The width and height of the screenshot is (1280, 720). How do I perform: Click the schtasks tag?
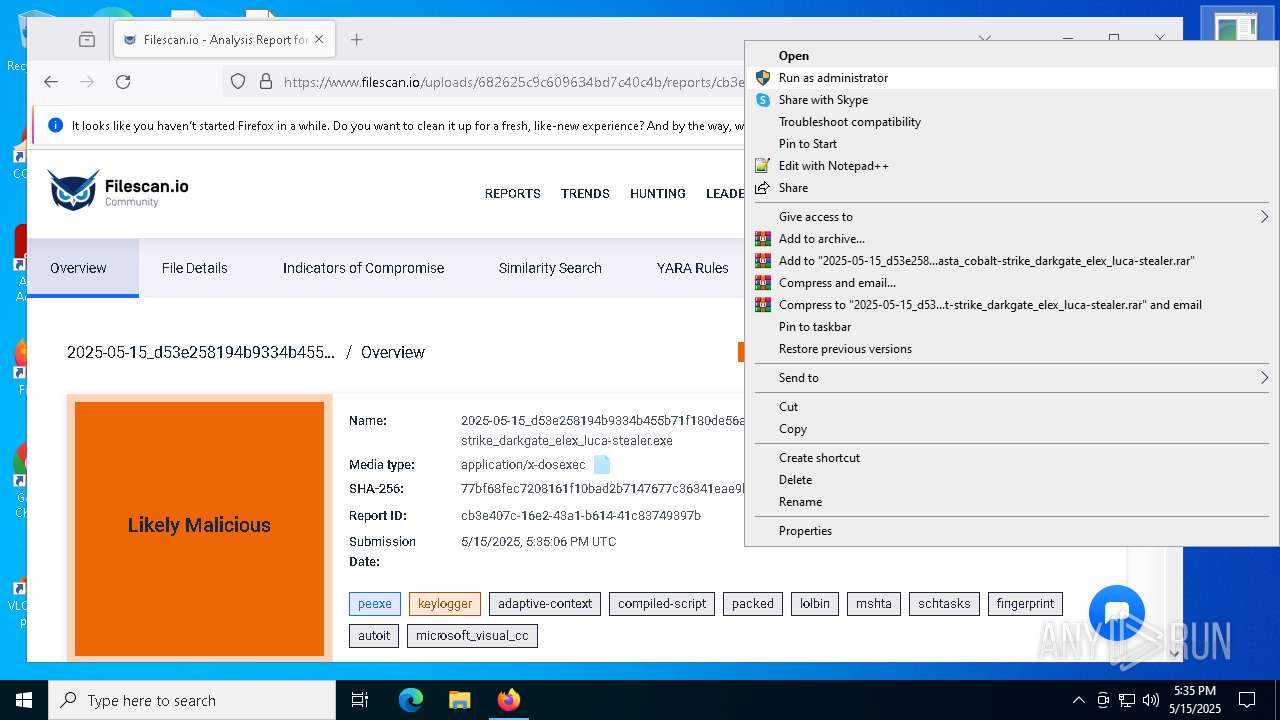tap(944, 604)
